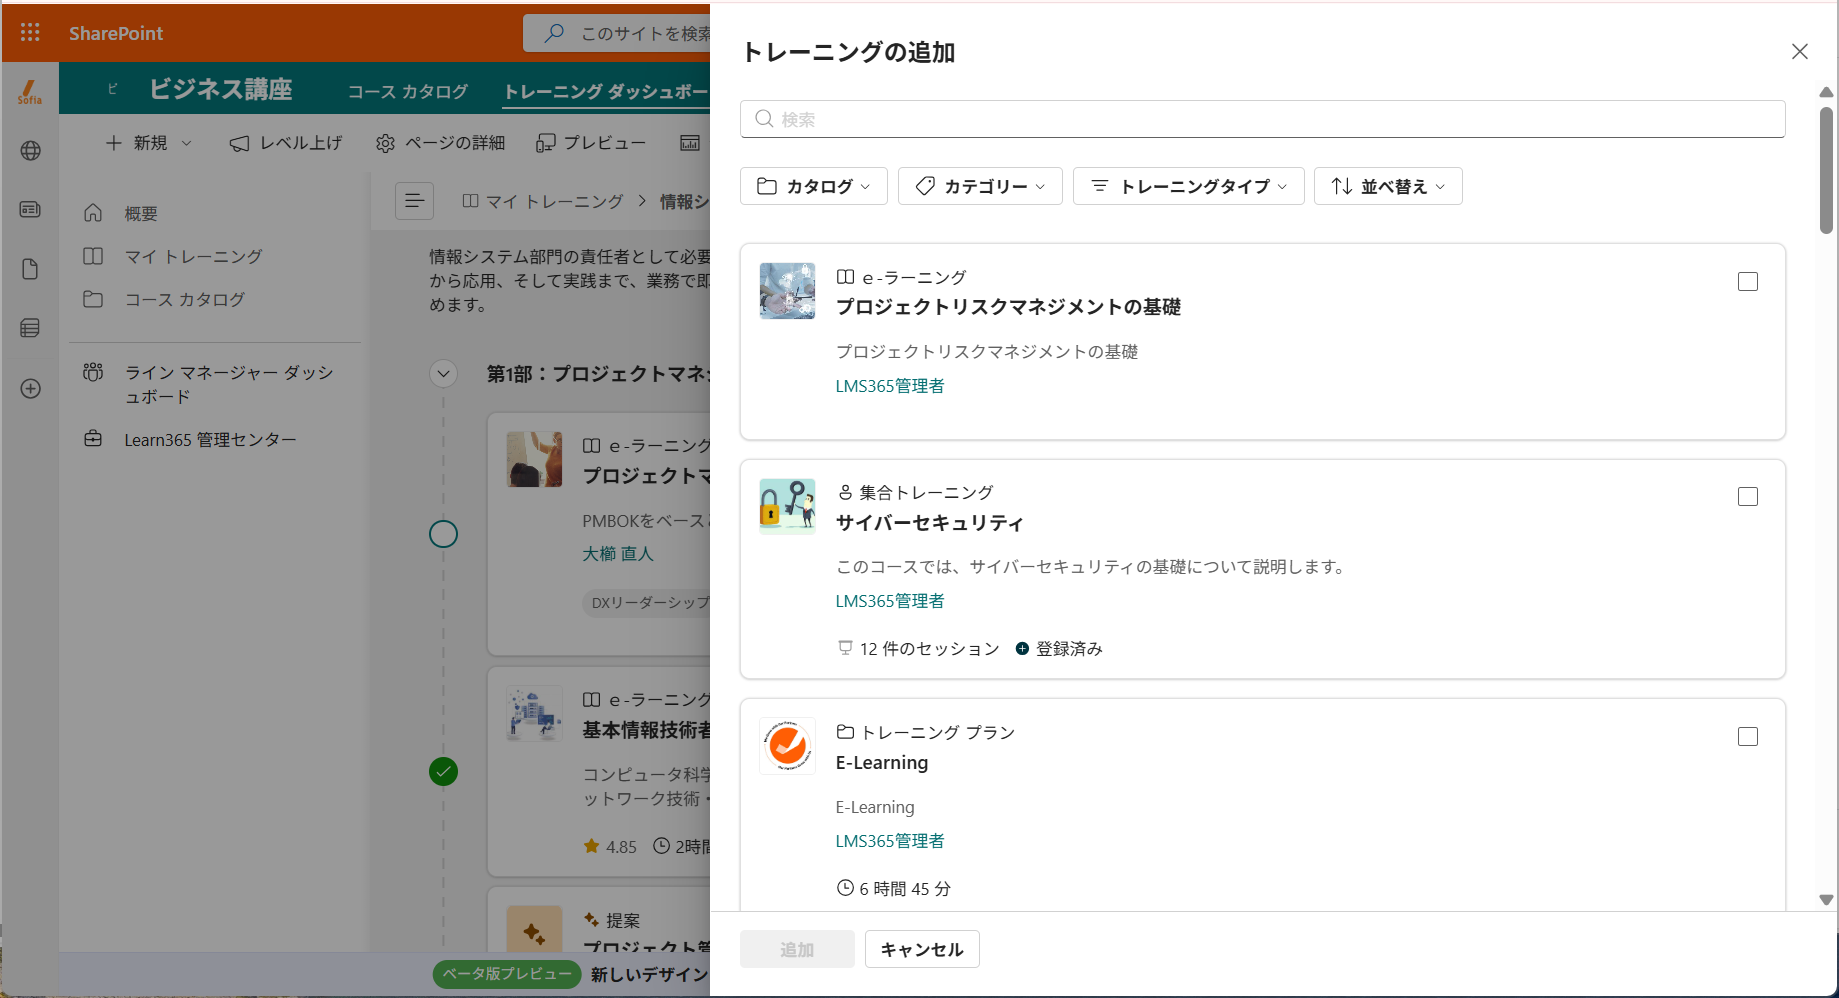Toggle the outline list icon next to breadcrumb
Image resolution: width=1839 pixels, height=998 pixels.
pyautogui.click(x=414, y=201)
